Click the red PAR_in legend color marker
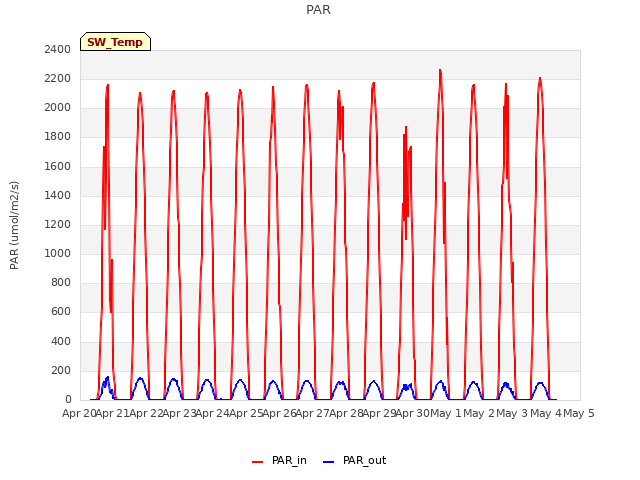 pyautogui.click(x=258, y=462)
